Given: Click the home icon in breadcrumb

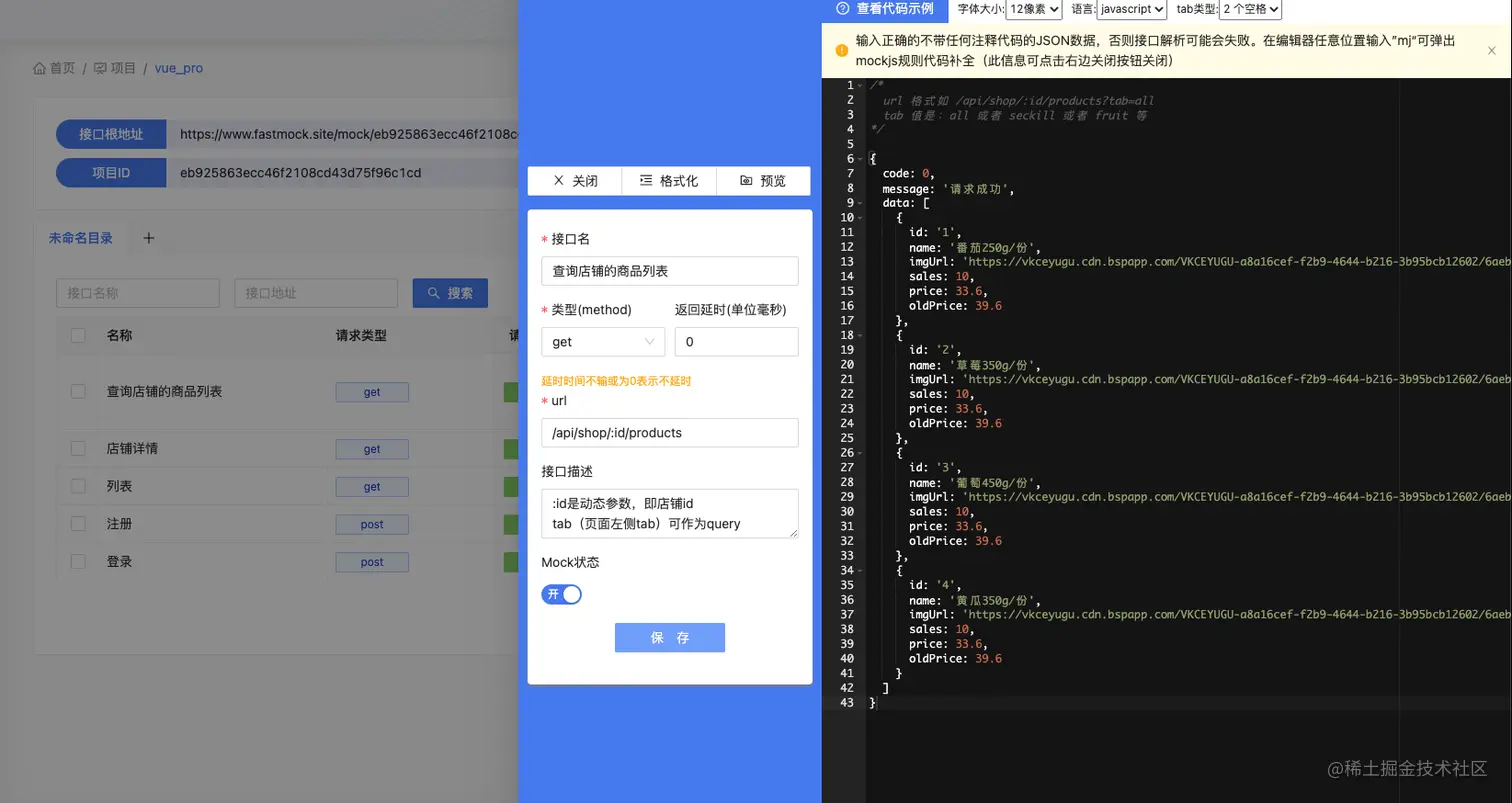Looking at the screenshot, I should [40, 68].
